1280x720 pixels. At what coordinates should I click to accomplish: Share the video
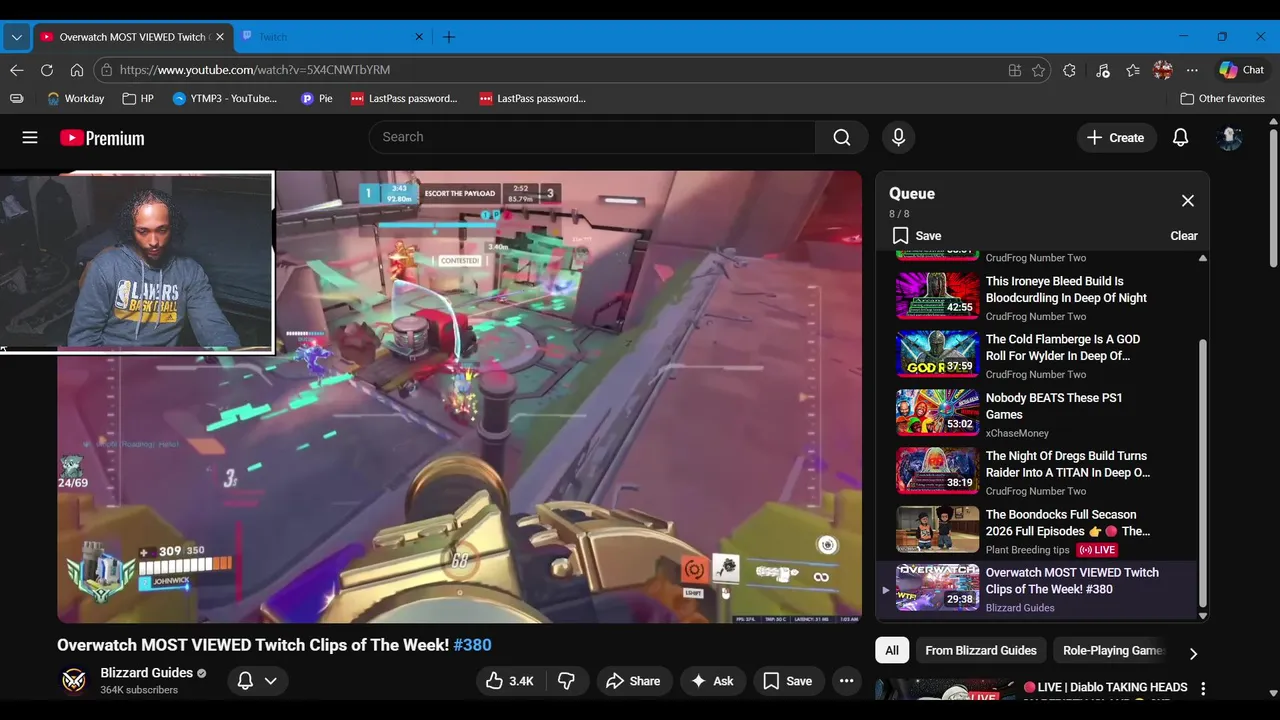[634, 681]
